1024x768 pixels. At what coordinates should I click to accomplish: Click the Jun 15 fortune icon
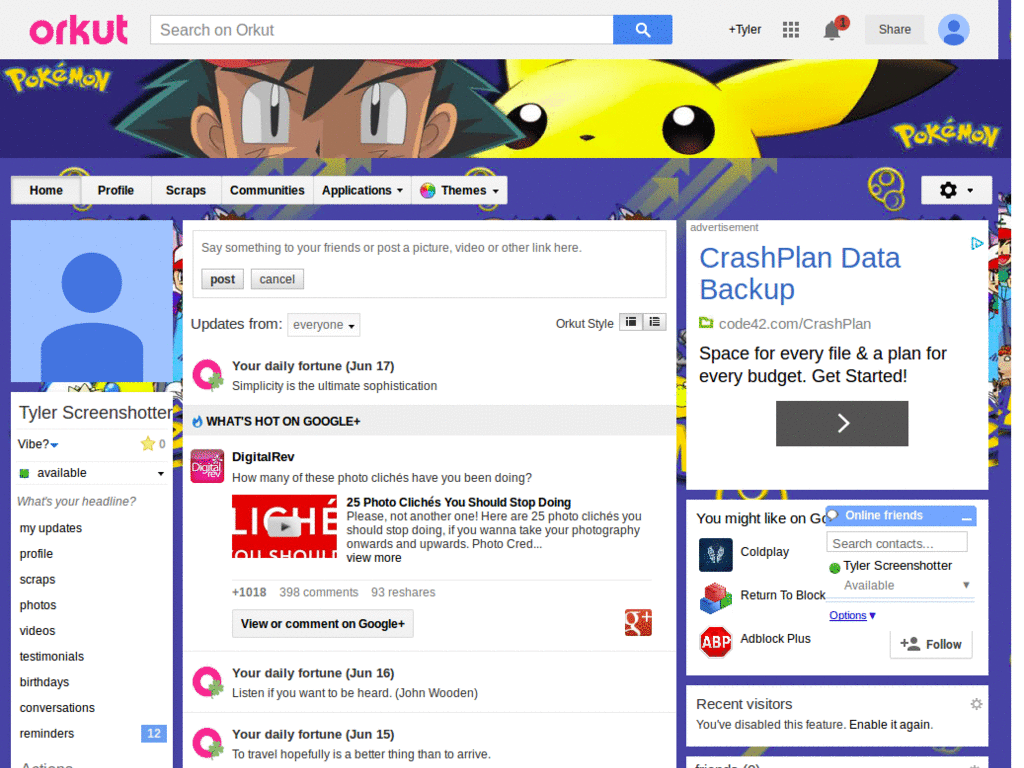pyautogui.click(x=208, y=744)
